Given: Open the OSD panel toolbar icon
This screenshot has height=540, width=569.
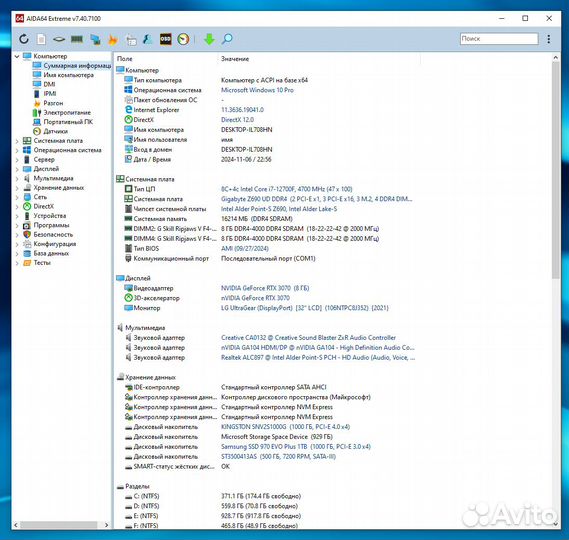Looking at the screenshot, I should pos(165,39).
